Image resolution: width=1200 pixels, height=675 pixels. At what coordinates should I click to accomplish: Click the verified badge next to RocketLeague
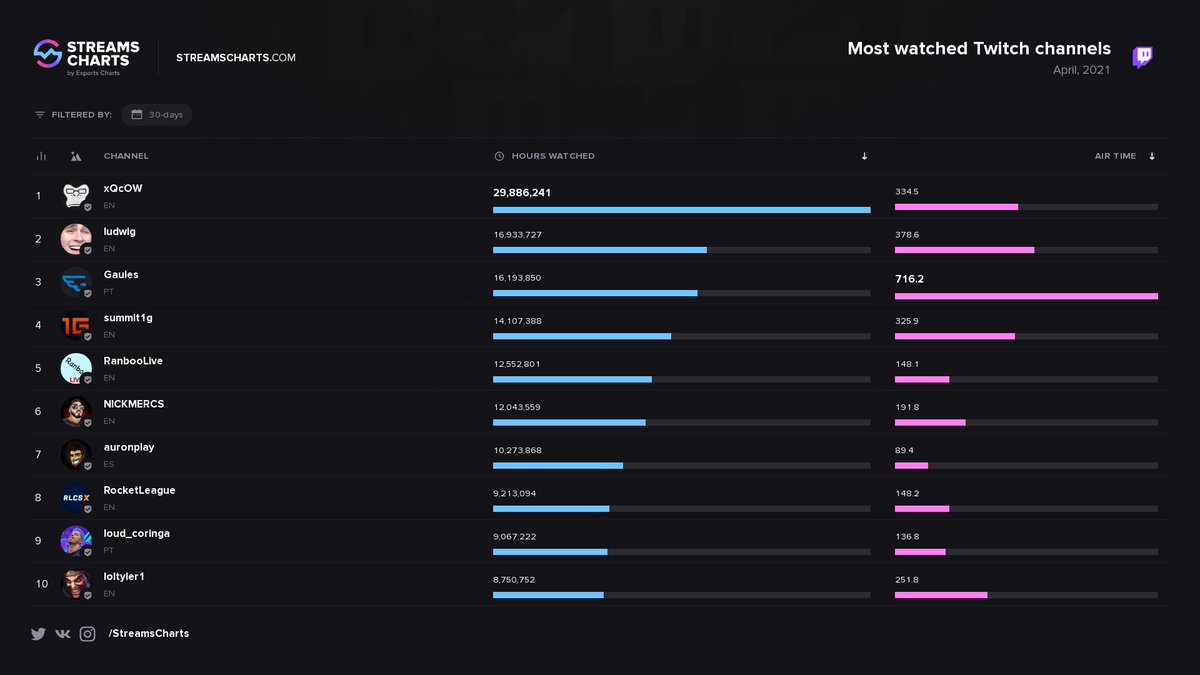(x=87, y=508)
